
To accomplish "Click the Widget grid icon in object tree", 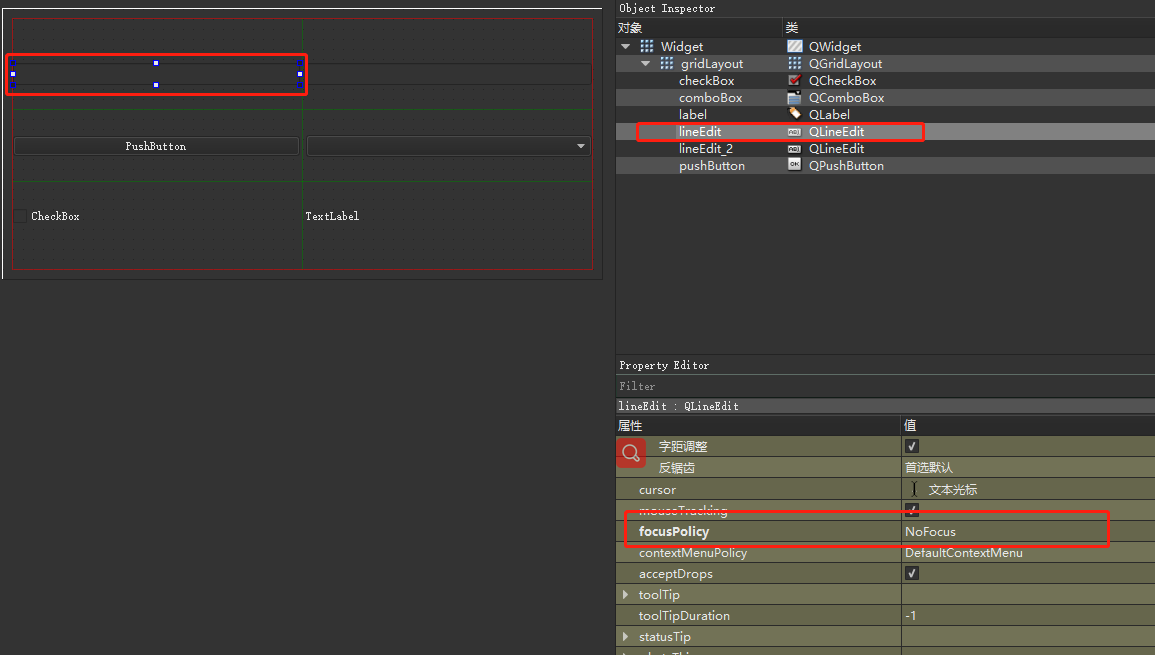I will coord(647,46).
